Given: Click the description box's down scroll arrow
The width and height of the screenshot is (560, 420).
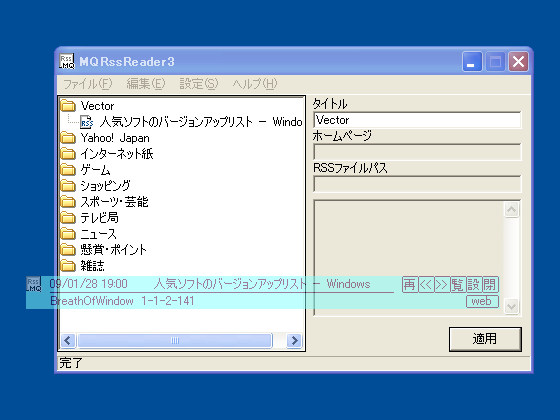Looking at the screenshot, I should click(511, 306).
